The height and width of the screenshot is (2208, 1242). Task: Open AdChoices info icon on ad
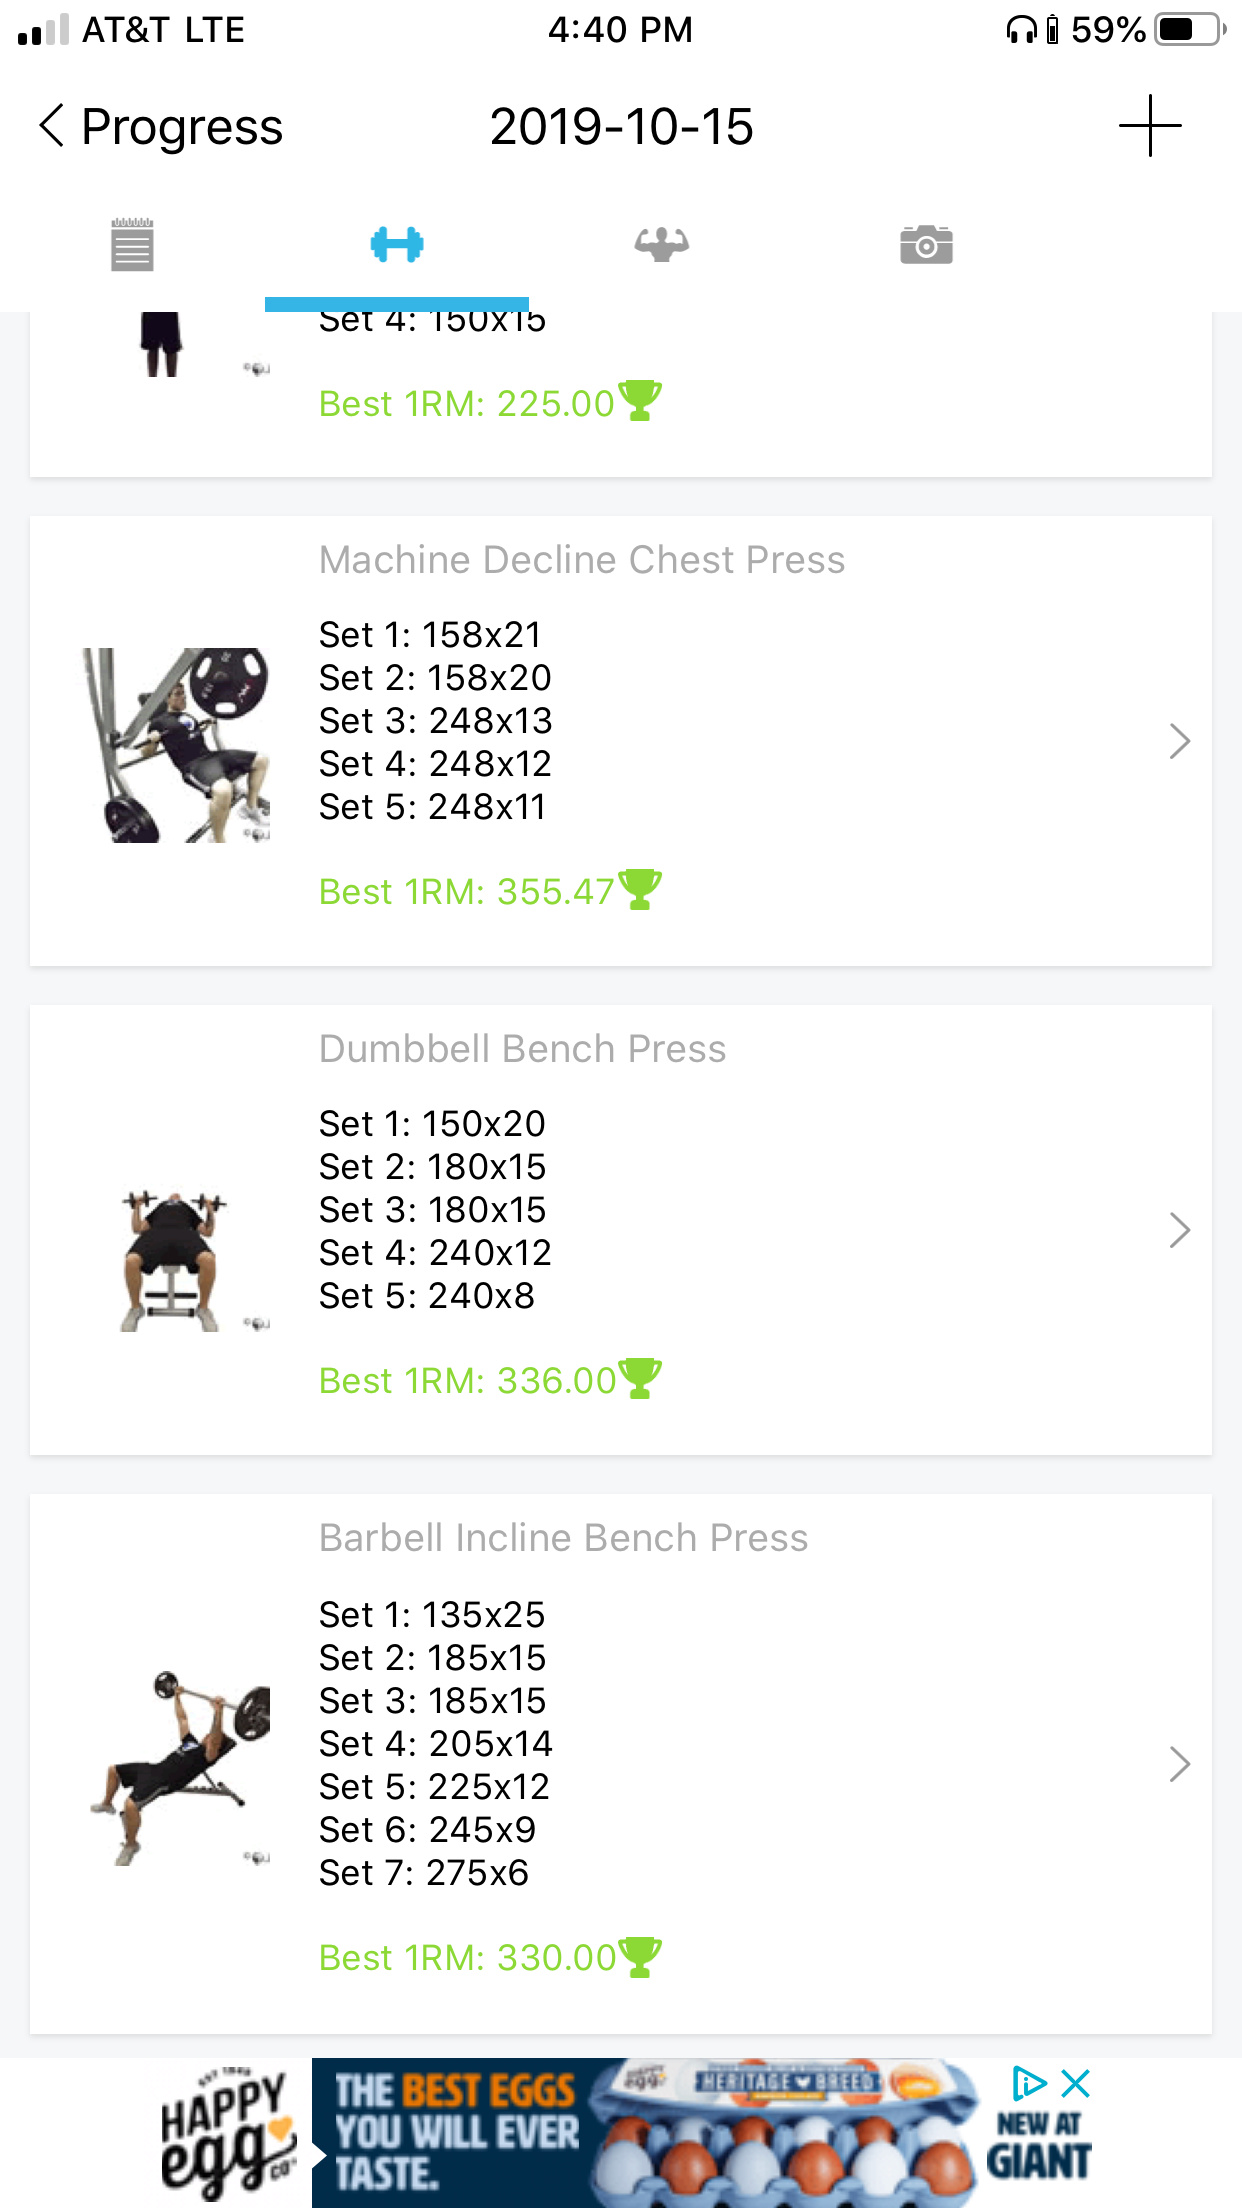(x=1028, y=2084)
